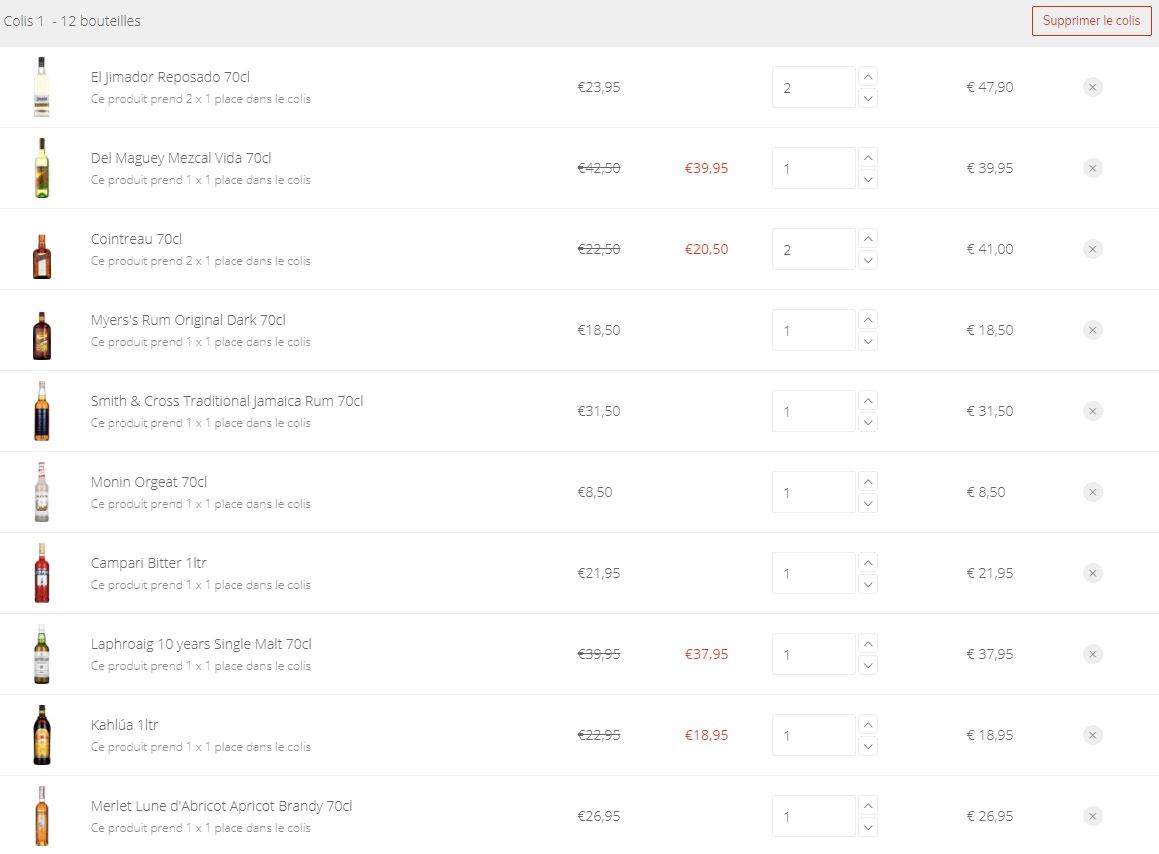1159x854 pixels.
Task: Decrease Cointreau 70cl quantity
Action: (867, 260)
